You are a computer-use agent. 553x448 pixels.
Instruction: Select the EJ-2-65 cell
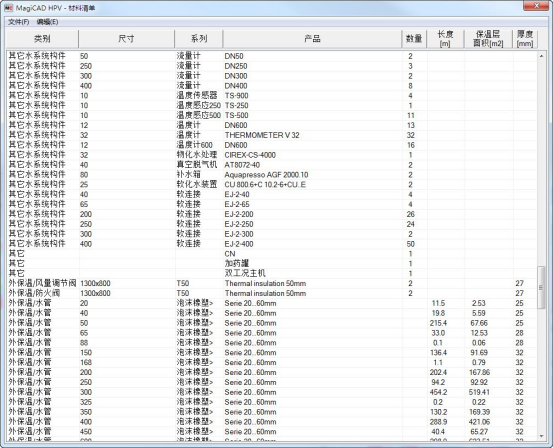point(237,204)
